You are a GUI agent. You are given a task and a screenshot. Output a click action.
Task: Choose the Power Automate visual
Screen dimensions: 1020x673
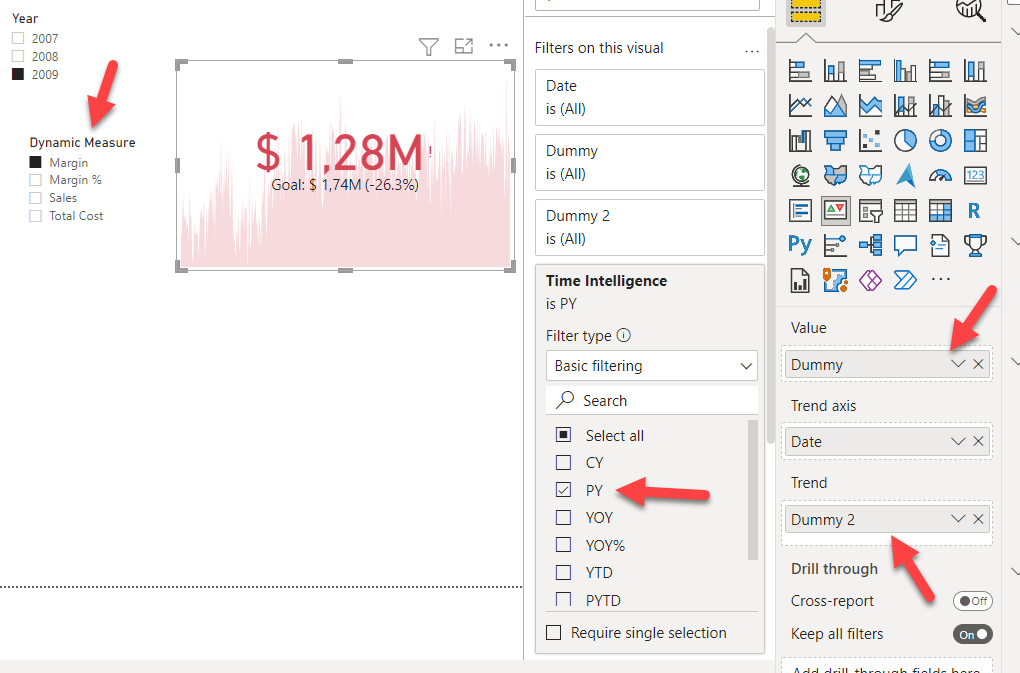[906, 280]
